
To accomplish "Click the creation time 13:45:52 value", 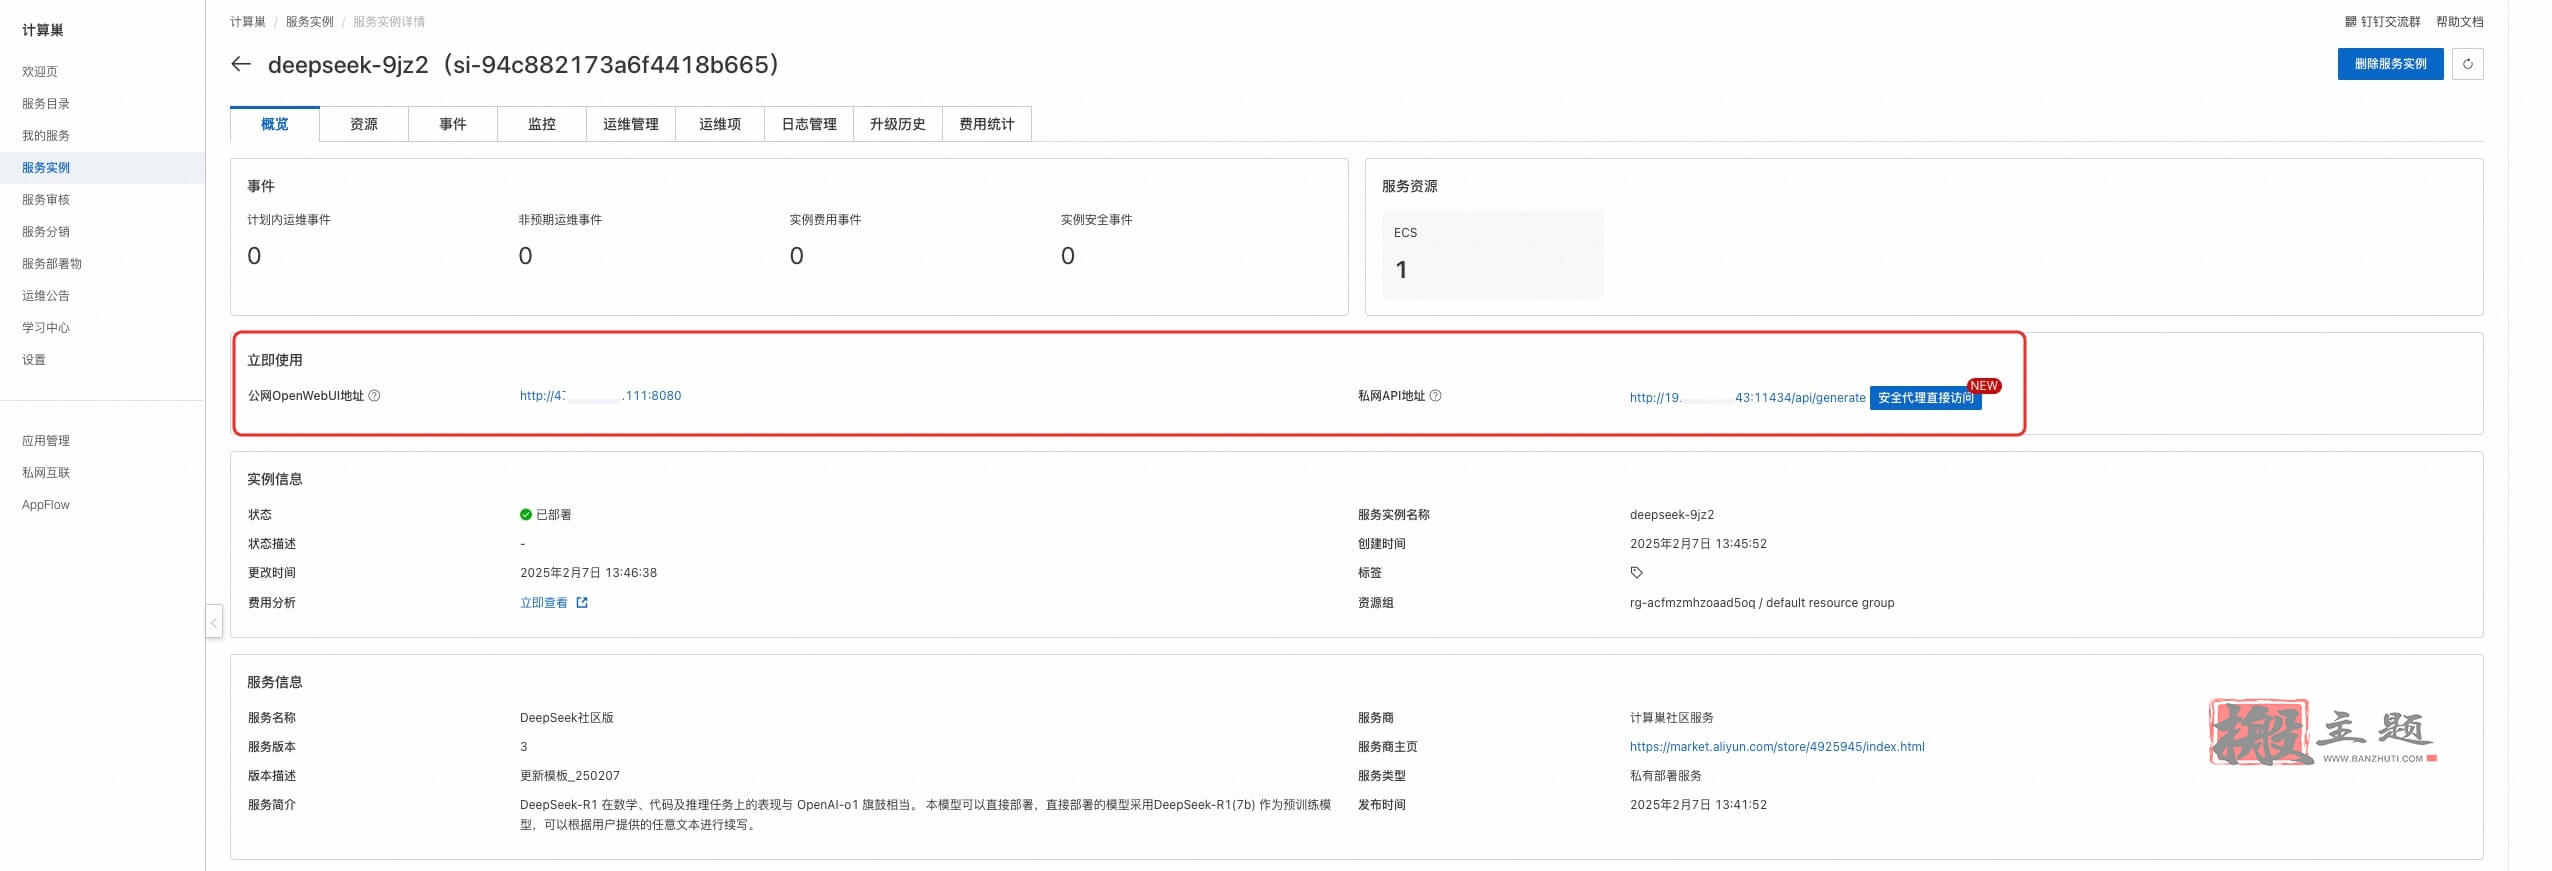I will (x=1698, y=544).
